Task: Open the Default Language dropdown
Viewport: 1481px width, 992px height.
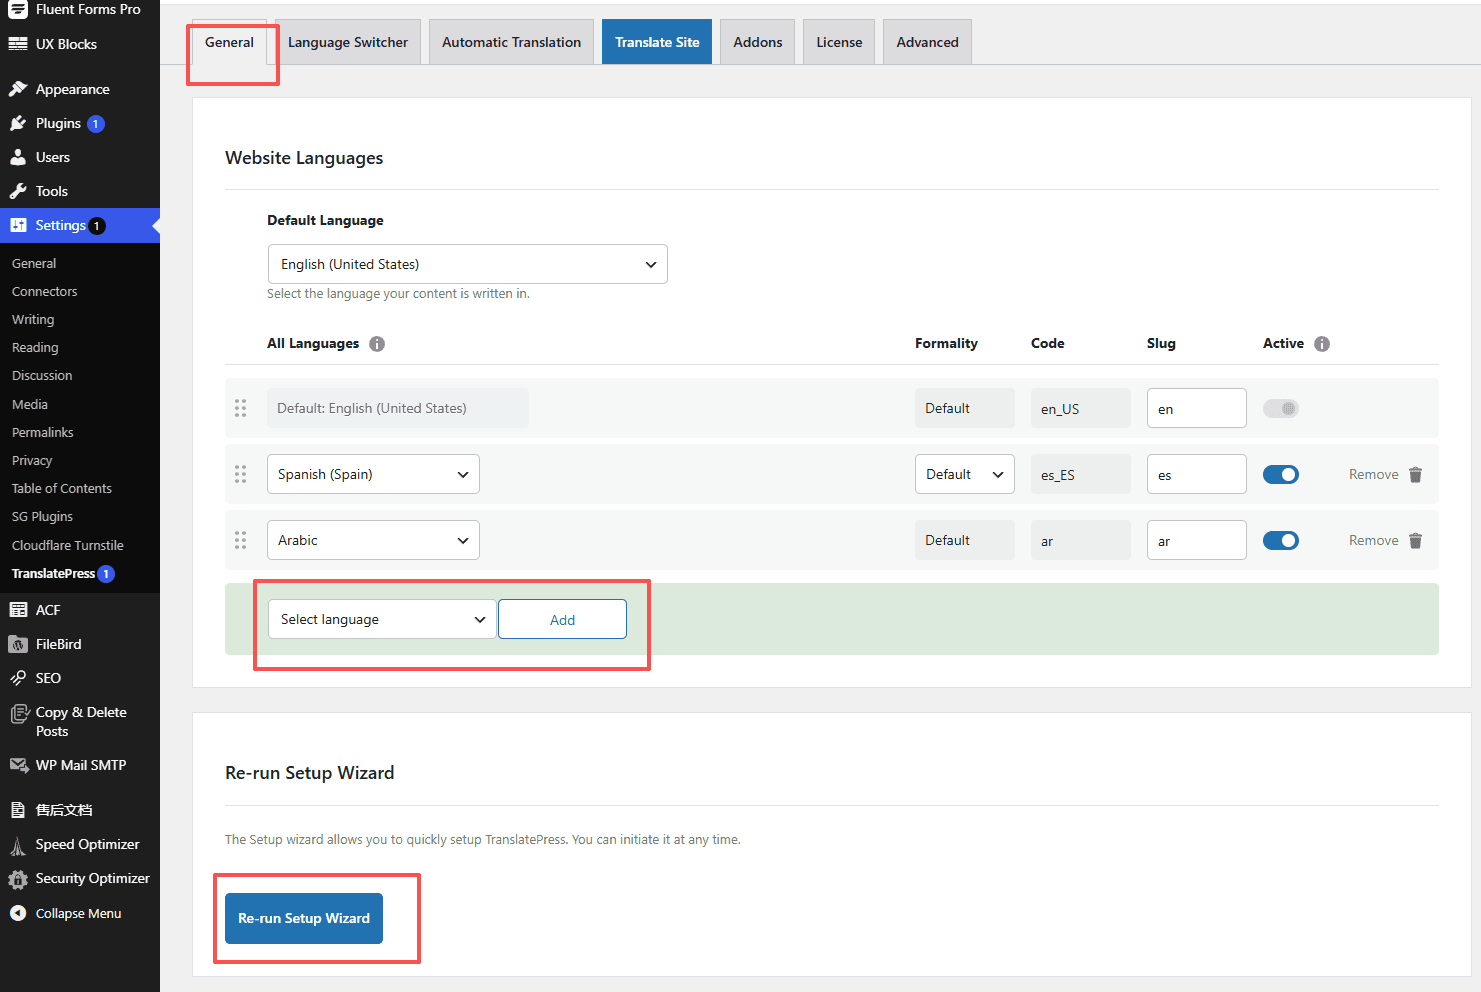Action: point(467,264)
